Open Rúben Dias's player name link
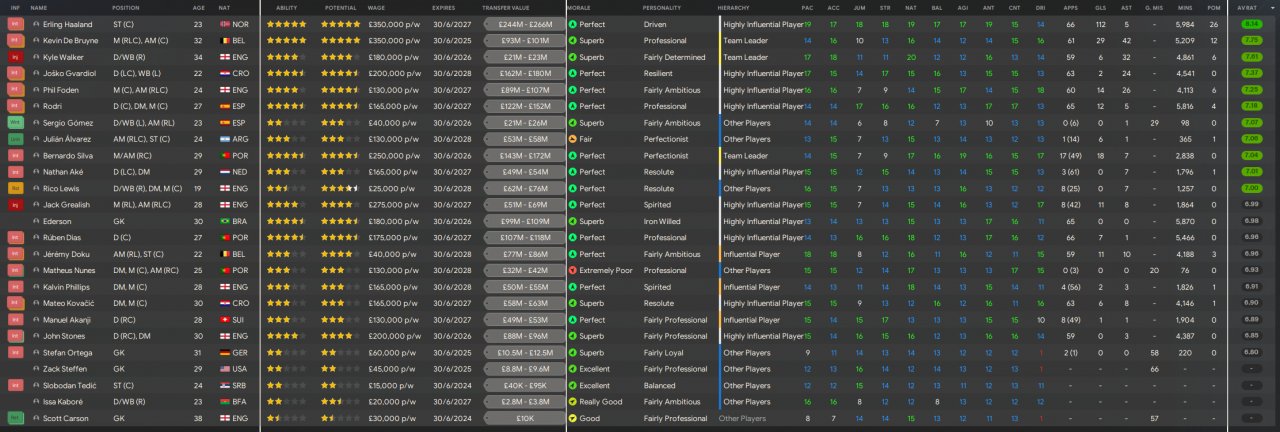 point(62,238)
